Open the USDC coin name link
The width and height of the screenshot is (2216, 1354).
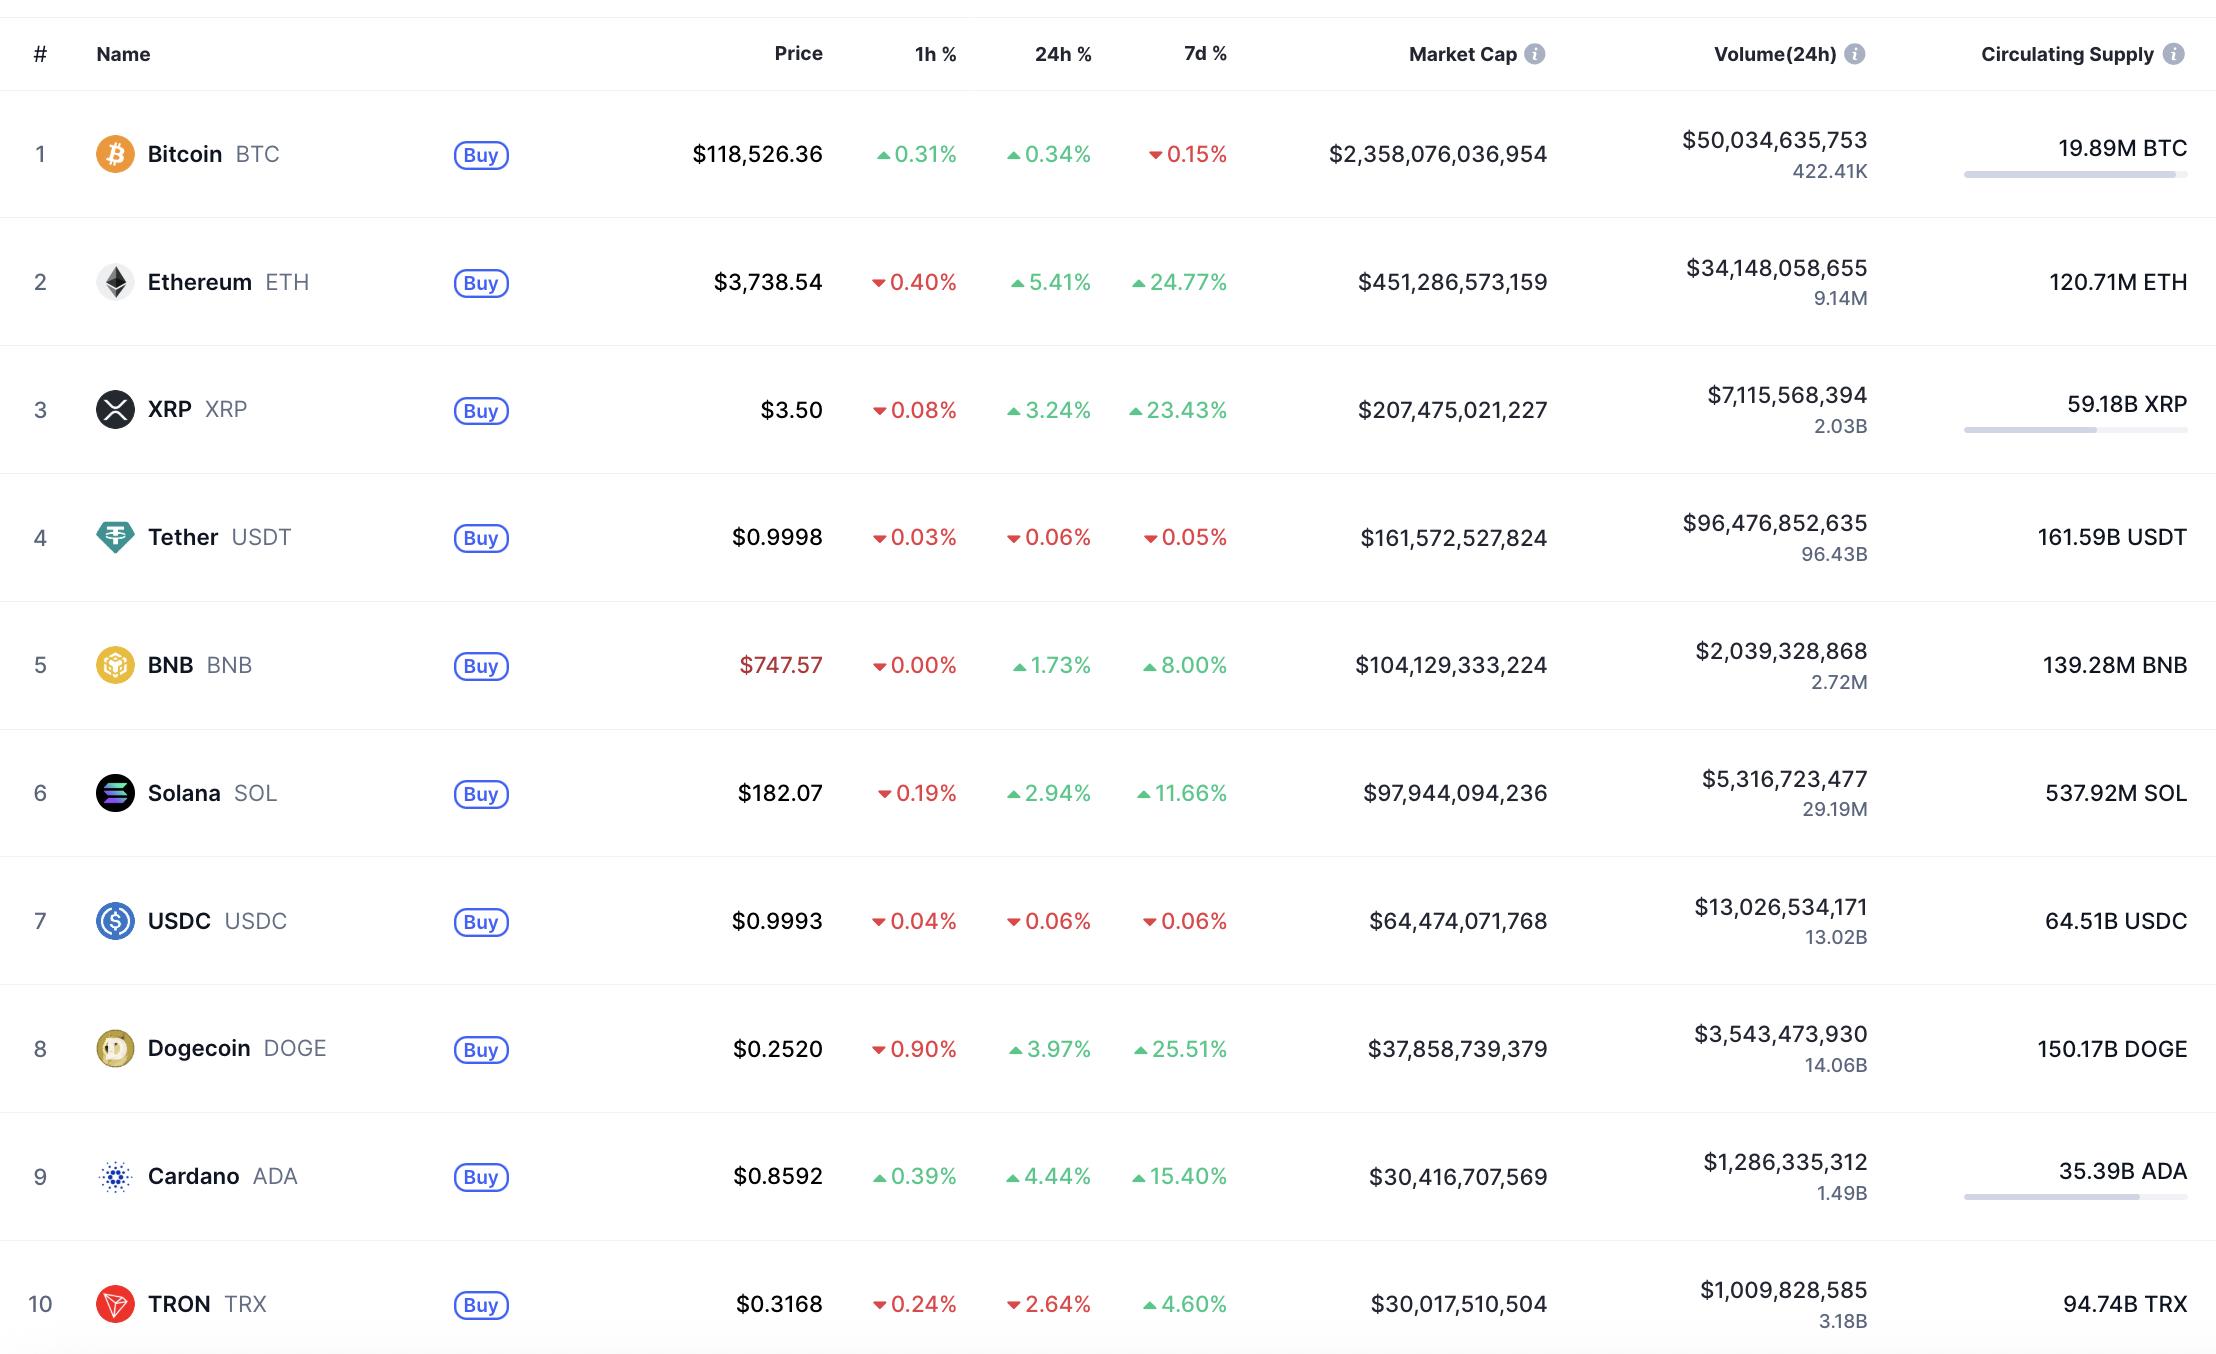[x=180, y=921]
